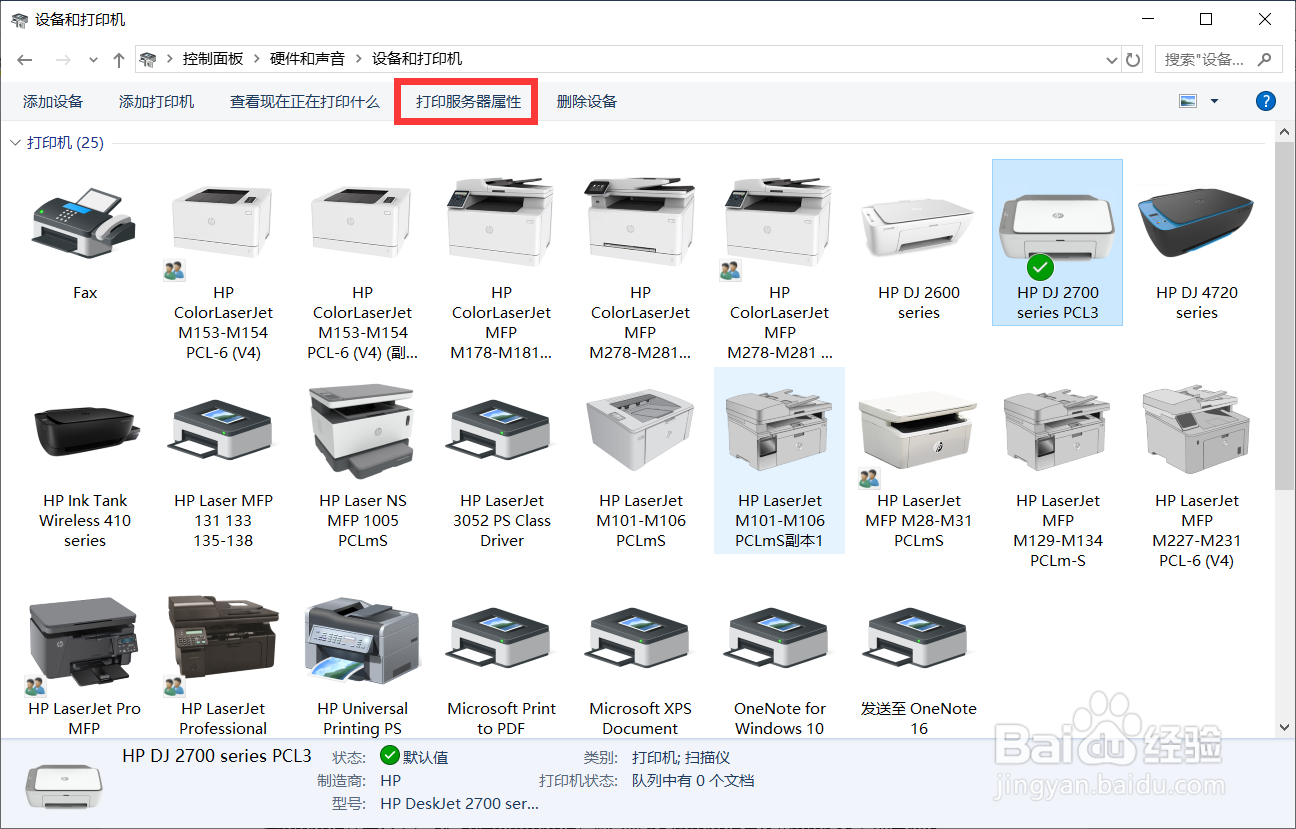Click the 添加设备 toolbar button
1296x829 pixels.
point(53,101)
